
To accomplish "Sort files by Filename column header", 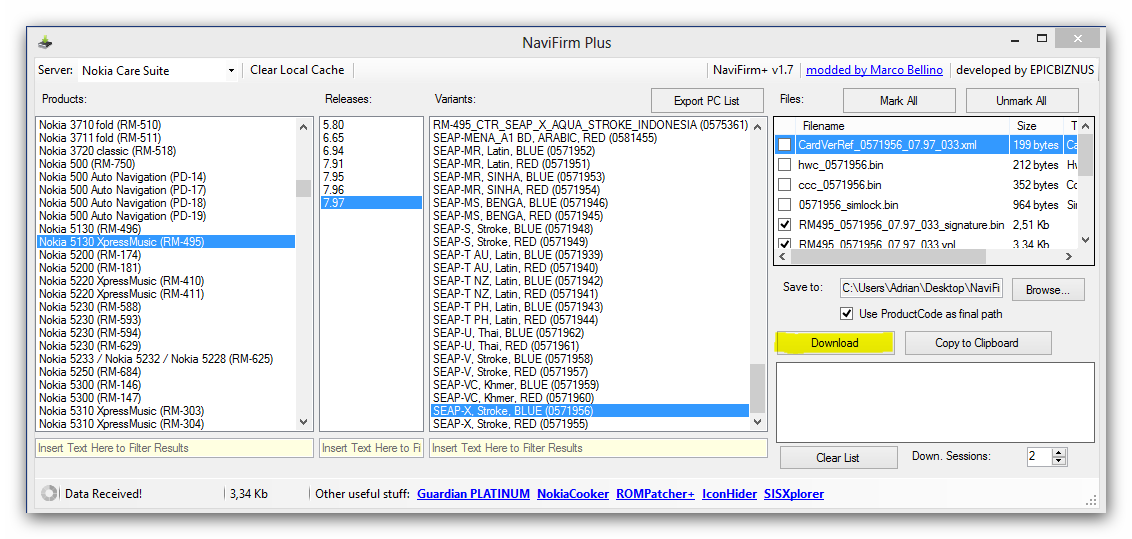I will pos(823,126).
